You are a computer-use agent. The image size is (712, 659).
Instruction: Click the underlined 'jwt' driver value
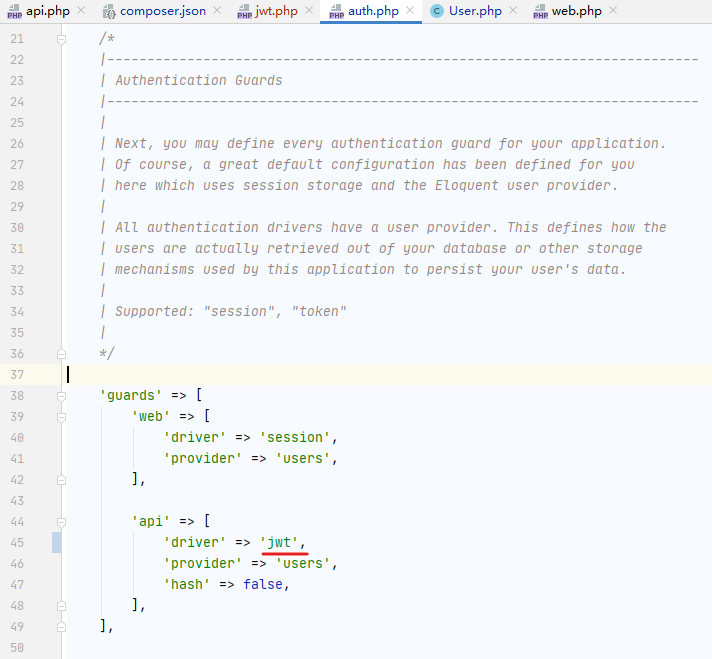click(x=279, y=542)
